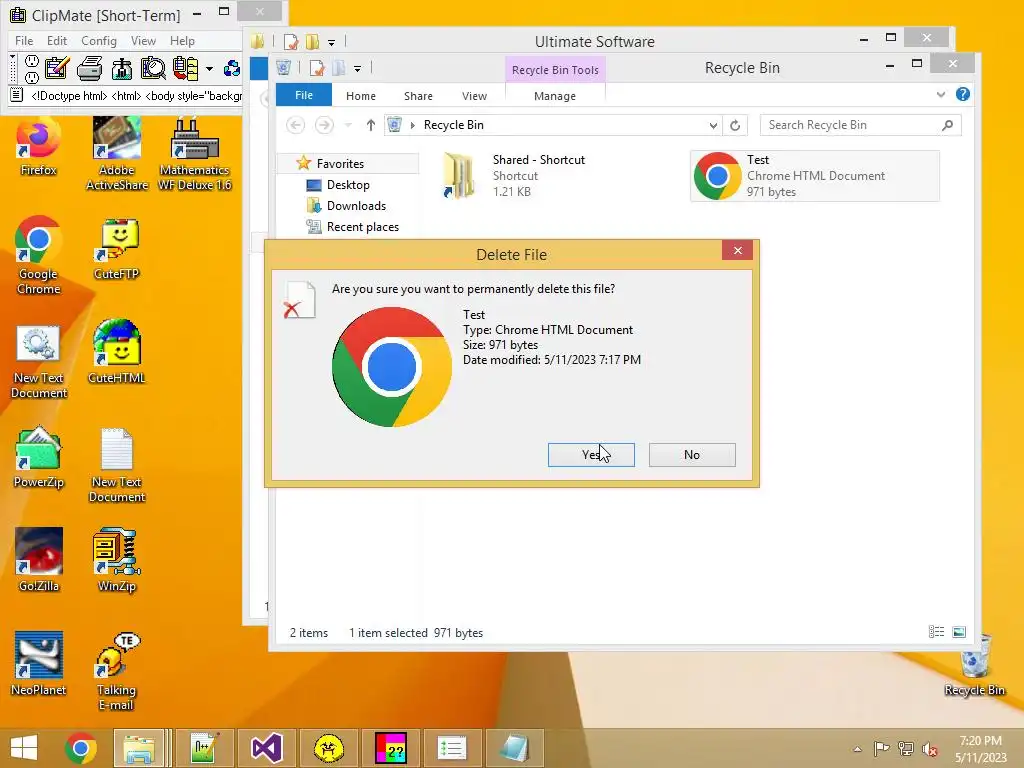The image size is (1024, 768).
Task: Click Recycle Bin in address breadcrumb
Action: (x=453, y=125)
